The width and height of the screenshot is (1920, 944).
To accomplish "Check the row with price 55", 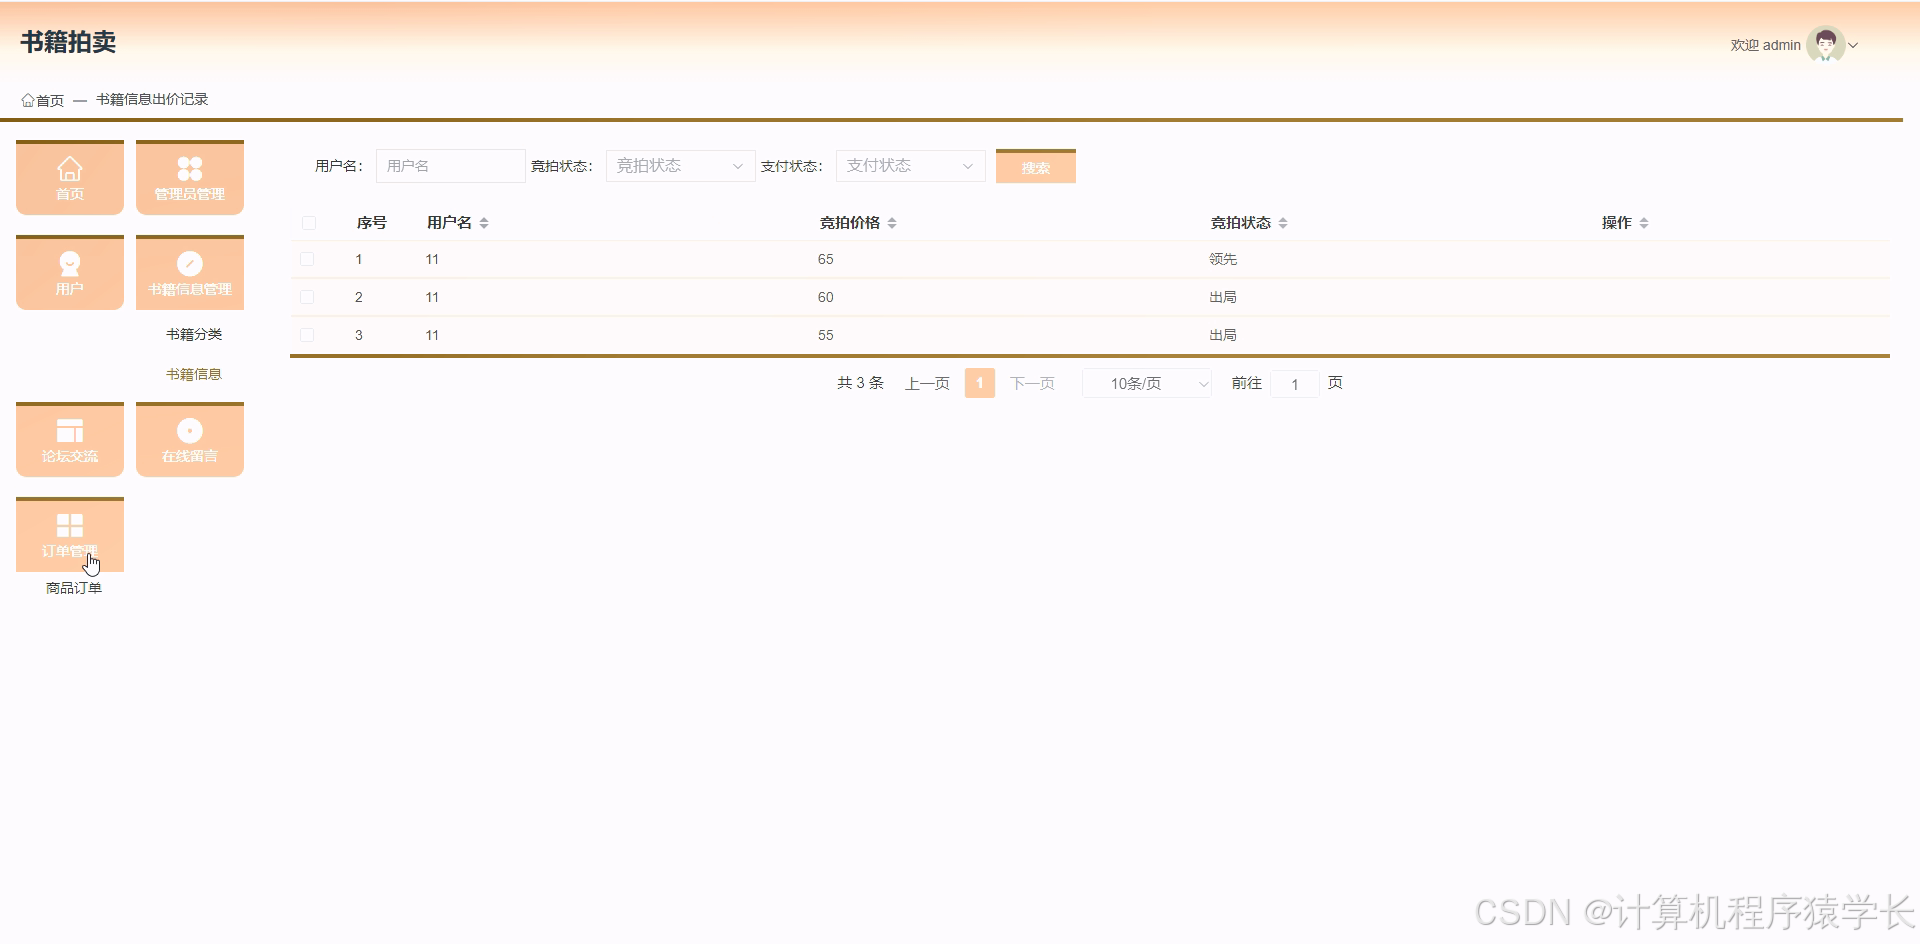I will click(307, 335).
